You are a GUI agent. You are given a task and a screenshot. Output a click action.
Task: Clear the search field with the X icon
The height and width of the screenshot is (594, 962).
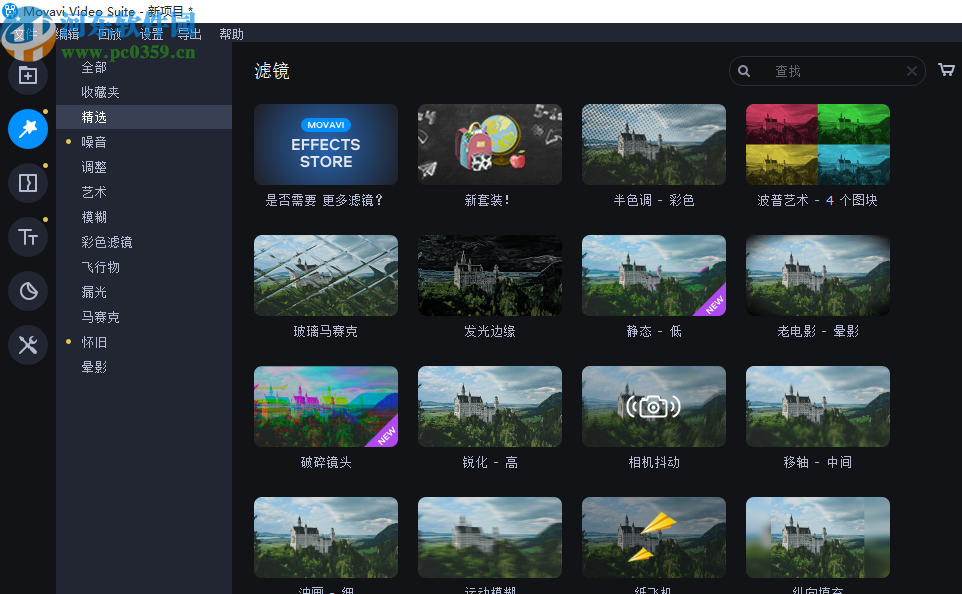tap(911, 71)
